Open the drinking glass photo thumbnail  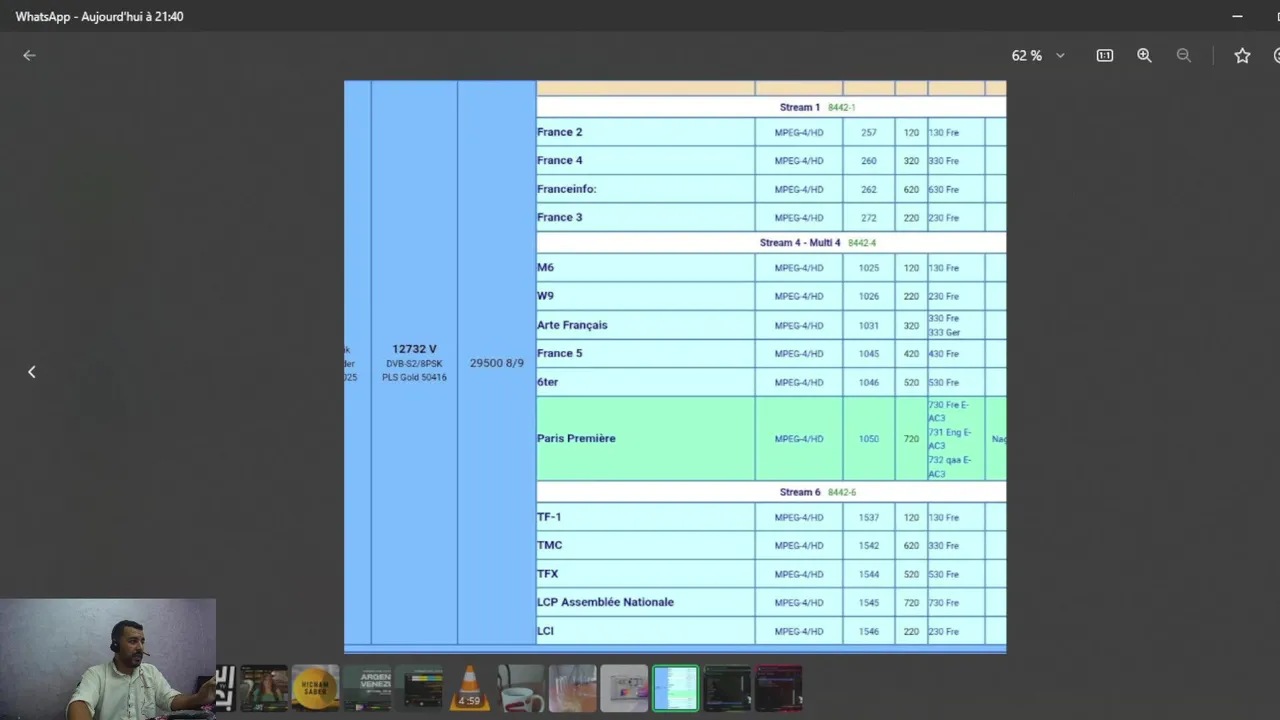[572, 688]
